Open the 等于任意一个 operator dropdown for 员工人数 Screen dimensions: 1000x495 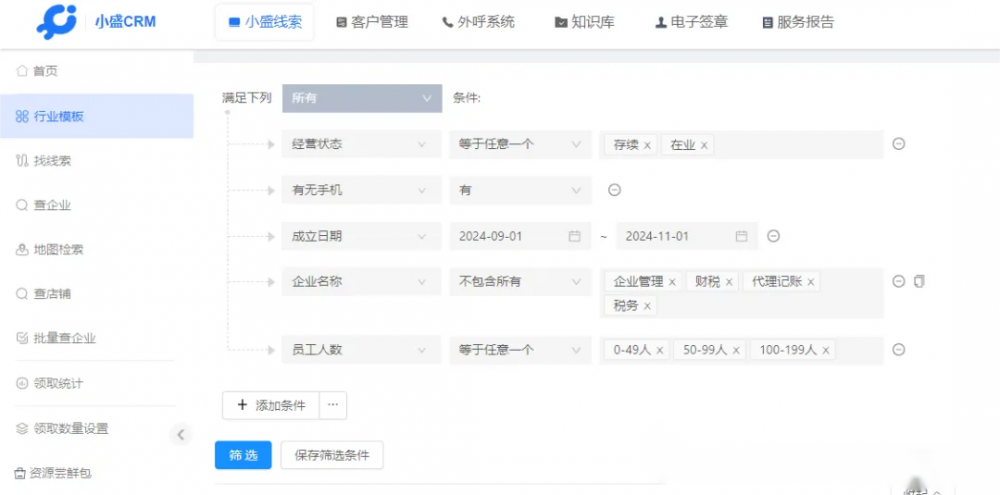(x=520, y=350)
